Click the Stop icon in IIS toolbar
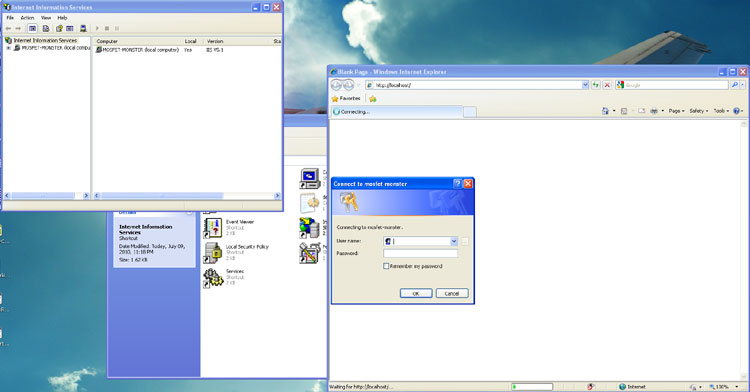This screenshot has height=392, width=750. (x=107, y=29)
